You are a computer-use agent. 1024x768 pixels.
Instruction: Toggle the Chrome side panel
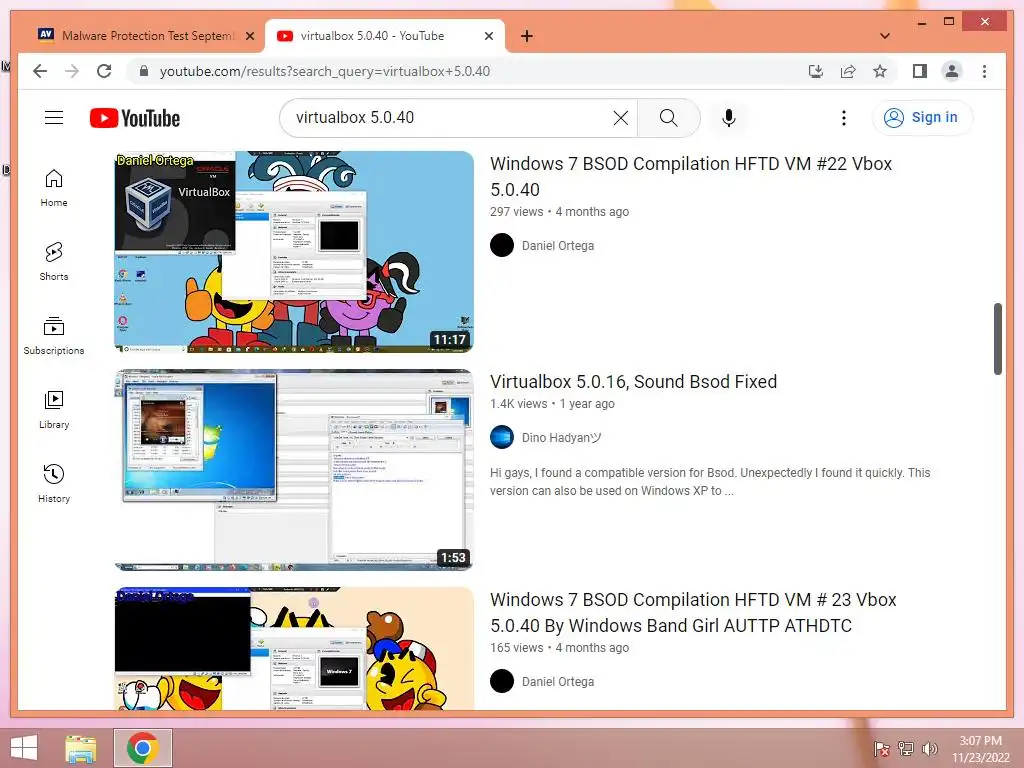[x=920, y=71]
